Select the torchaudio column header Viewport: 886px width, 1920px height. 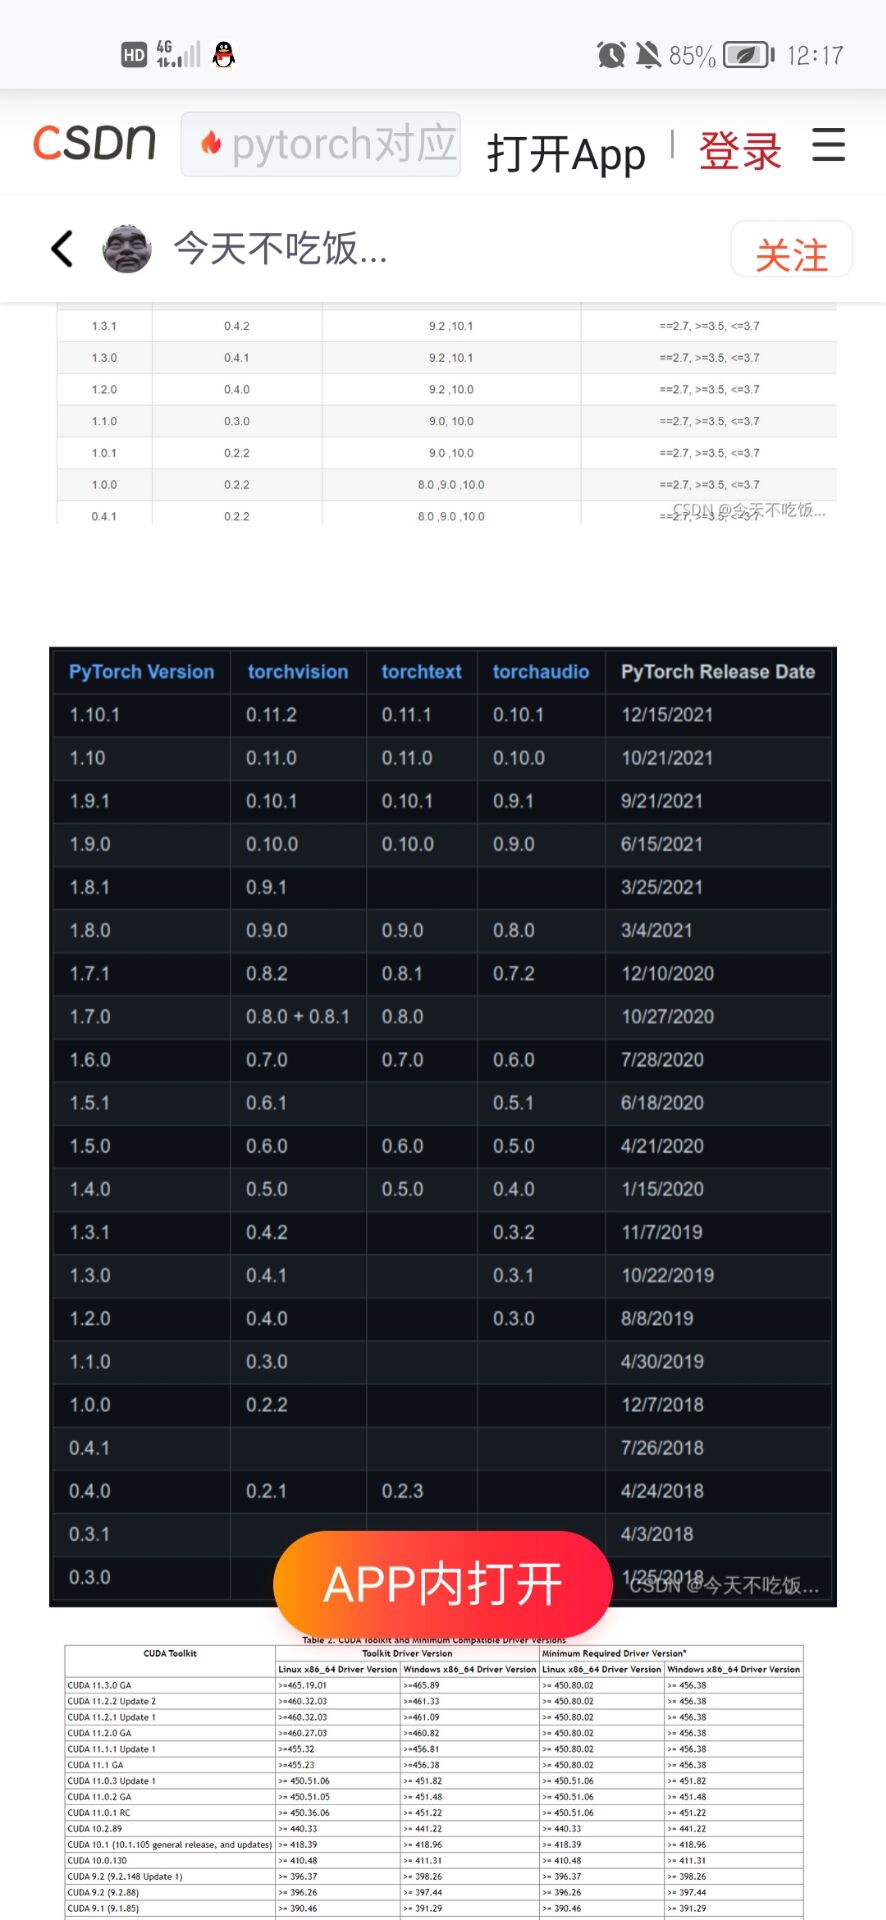541,672
